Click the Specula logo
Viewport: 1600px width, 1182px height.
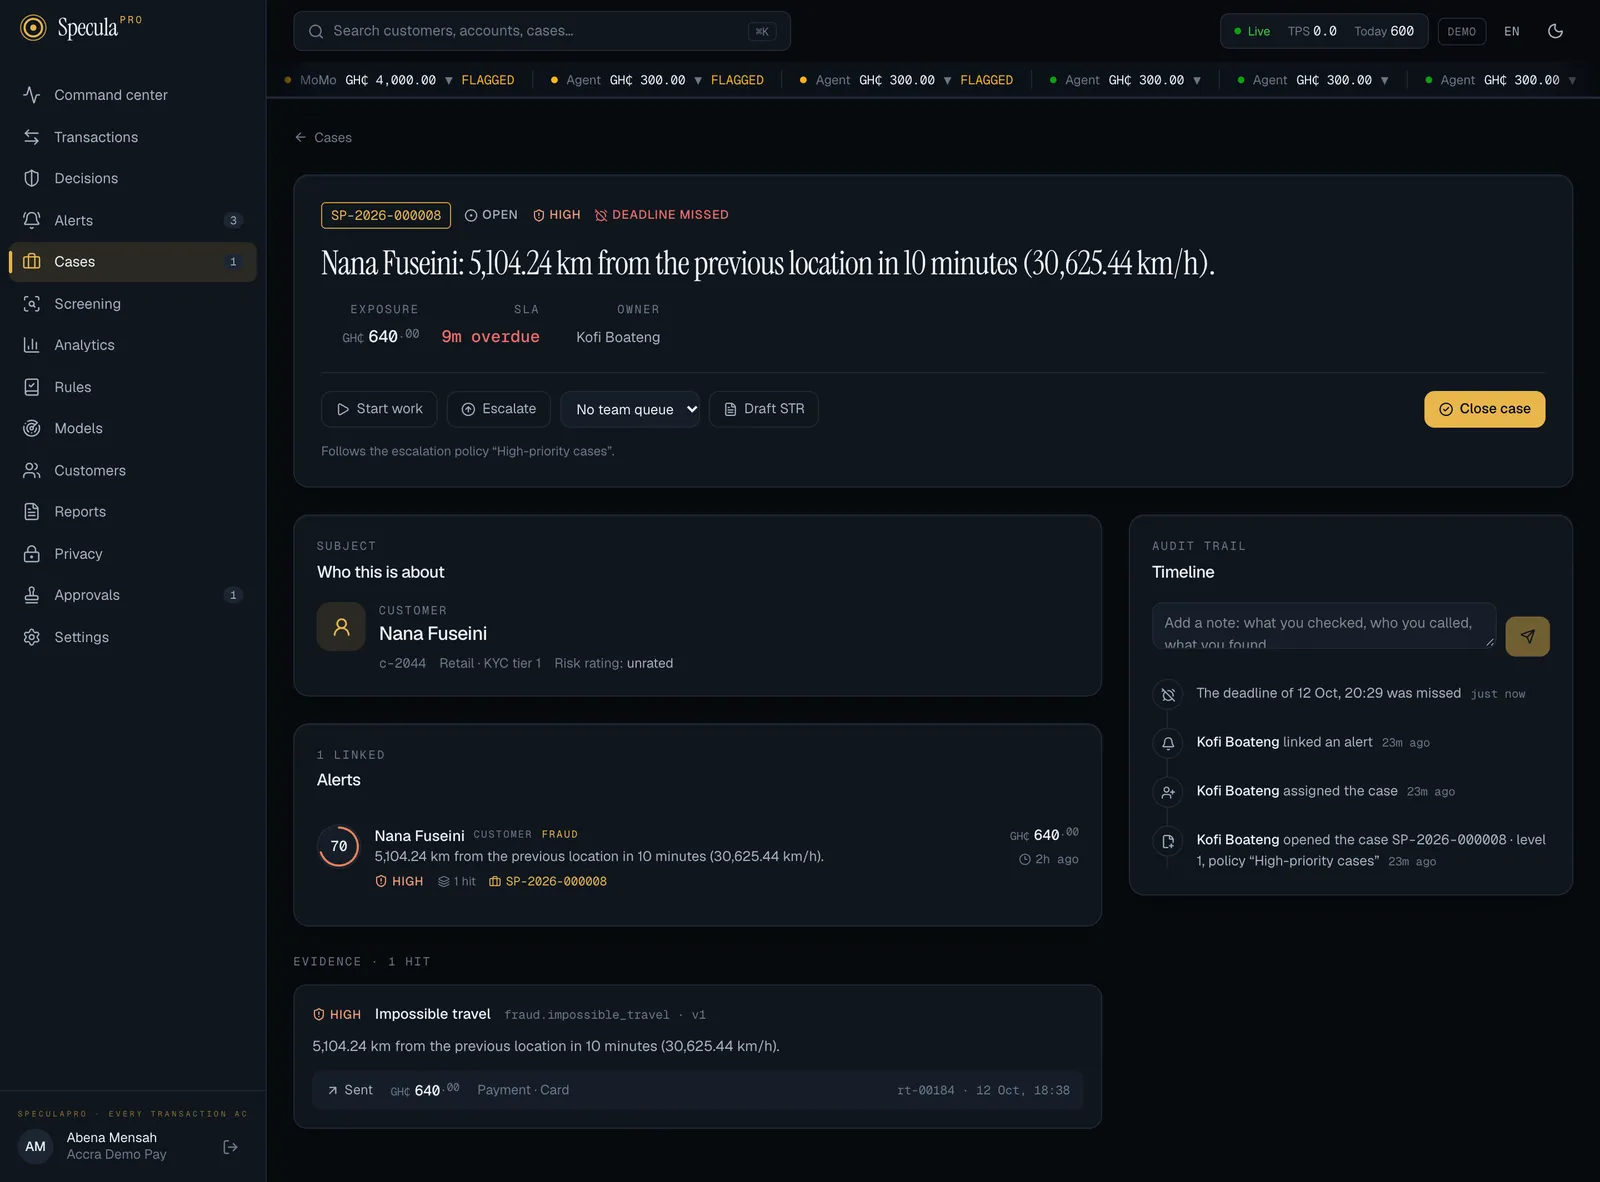[80, 28]
